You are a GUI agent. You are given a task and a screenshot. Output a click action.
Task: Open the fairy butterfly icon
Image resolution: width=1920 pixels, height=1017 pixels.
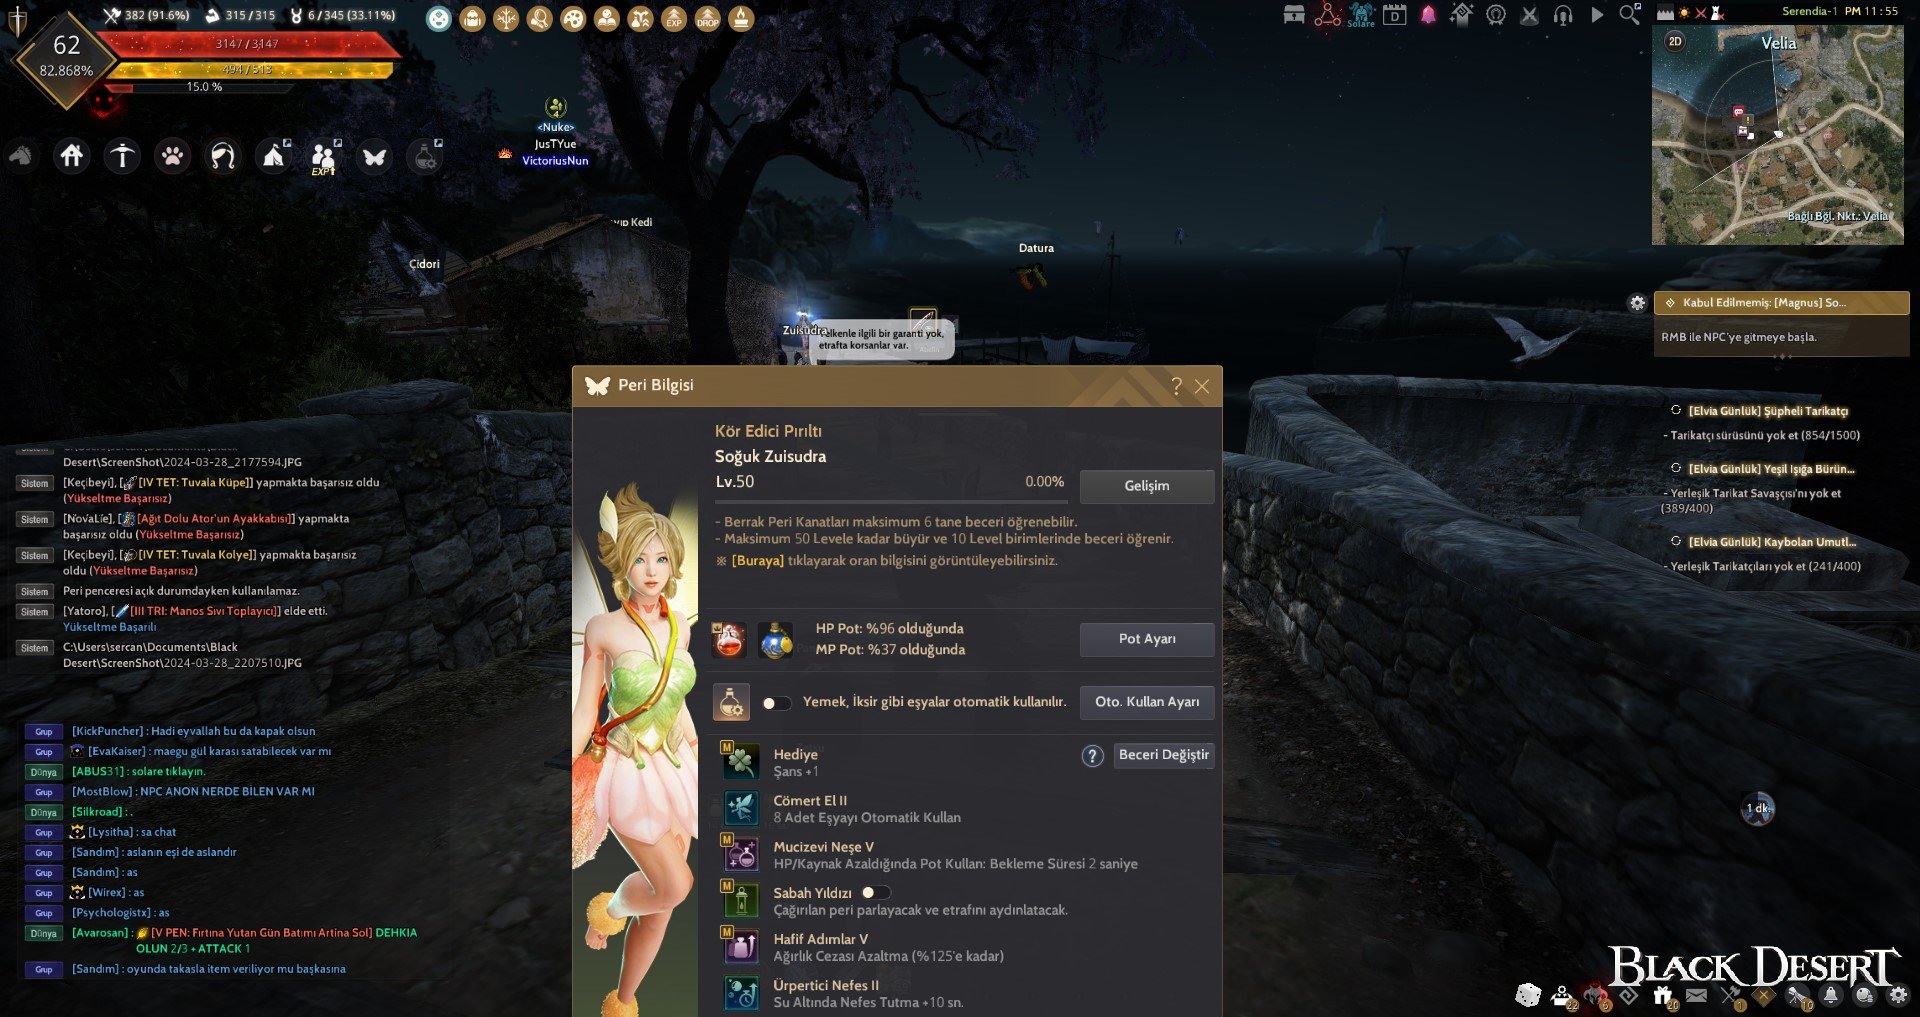[375, 157]
